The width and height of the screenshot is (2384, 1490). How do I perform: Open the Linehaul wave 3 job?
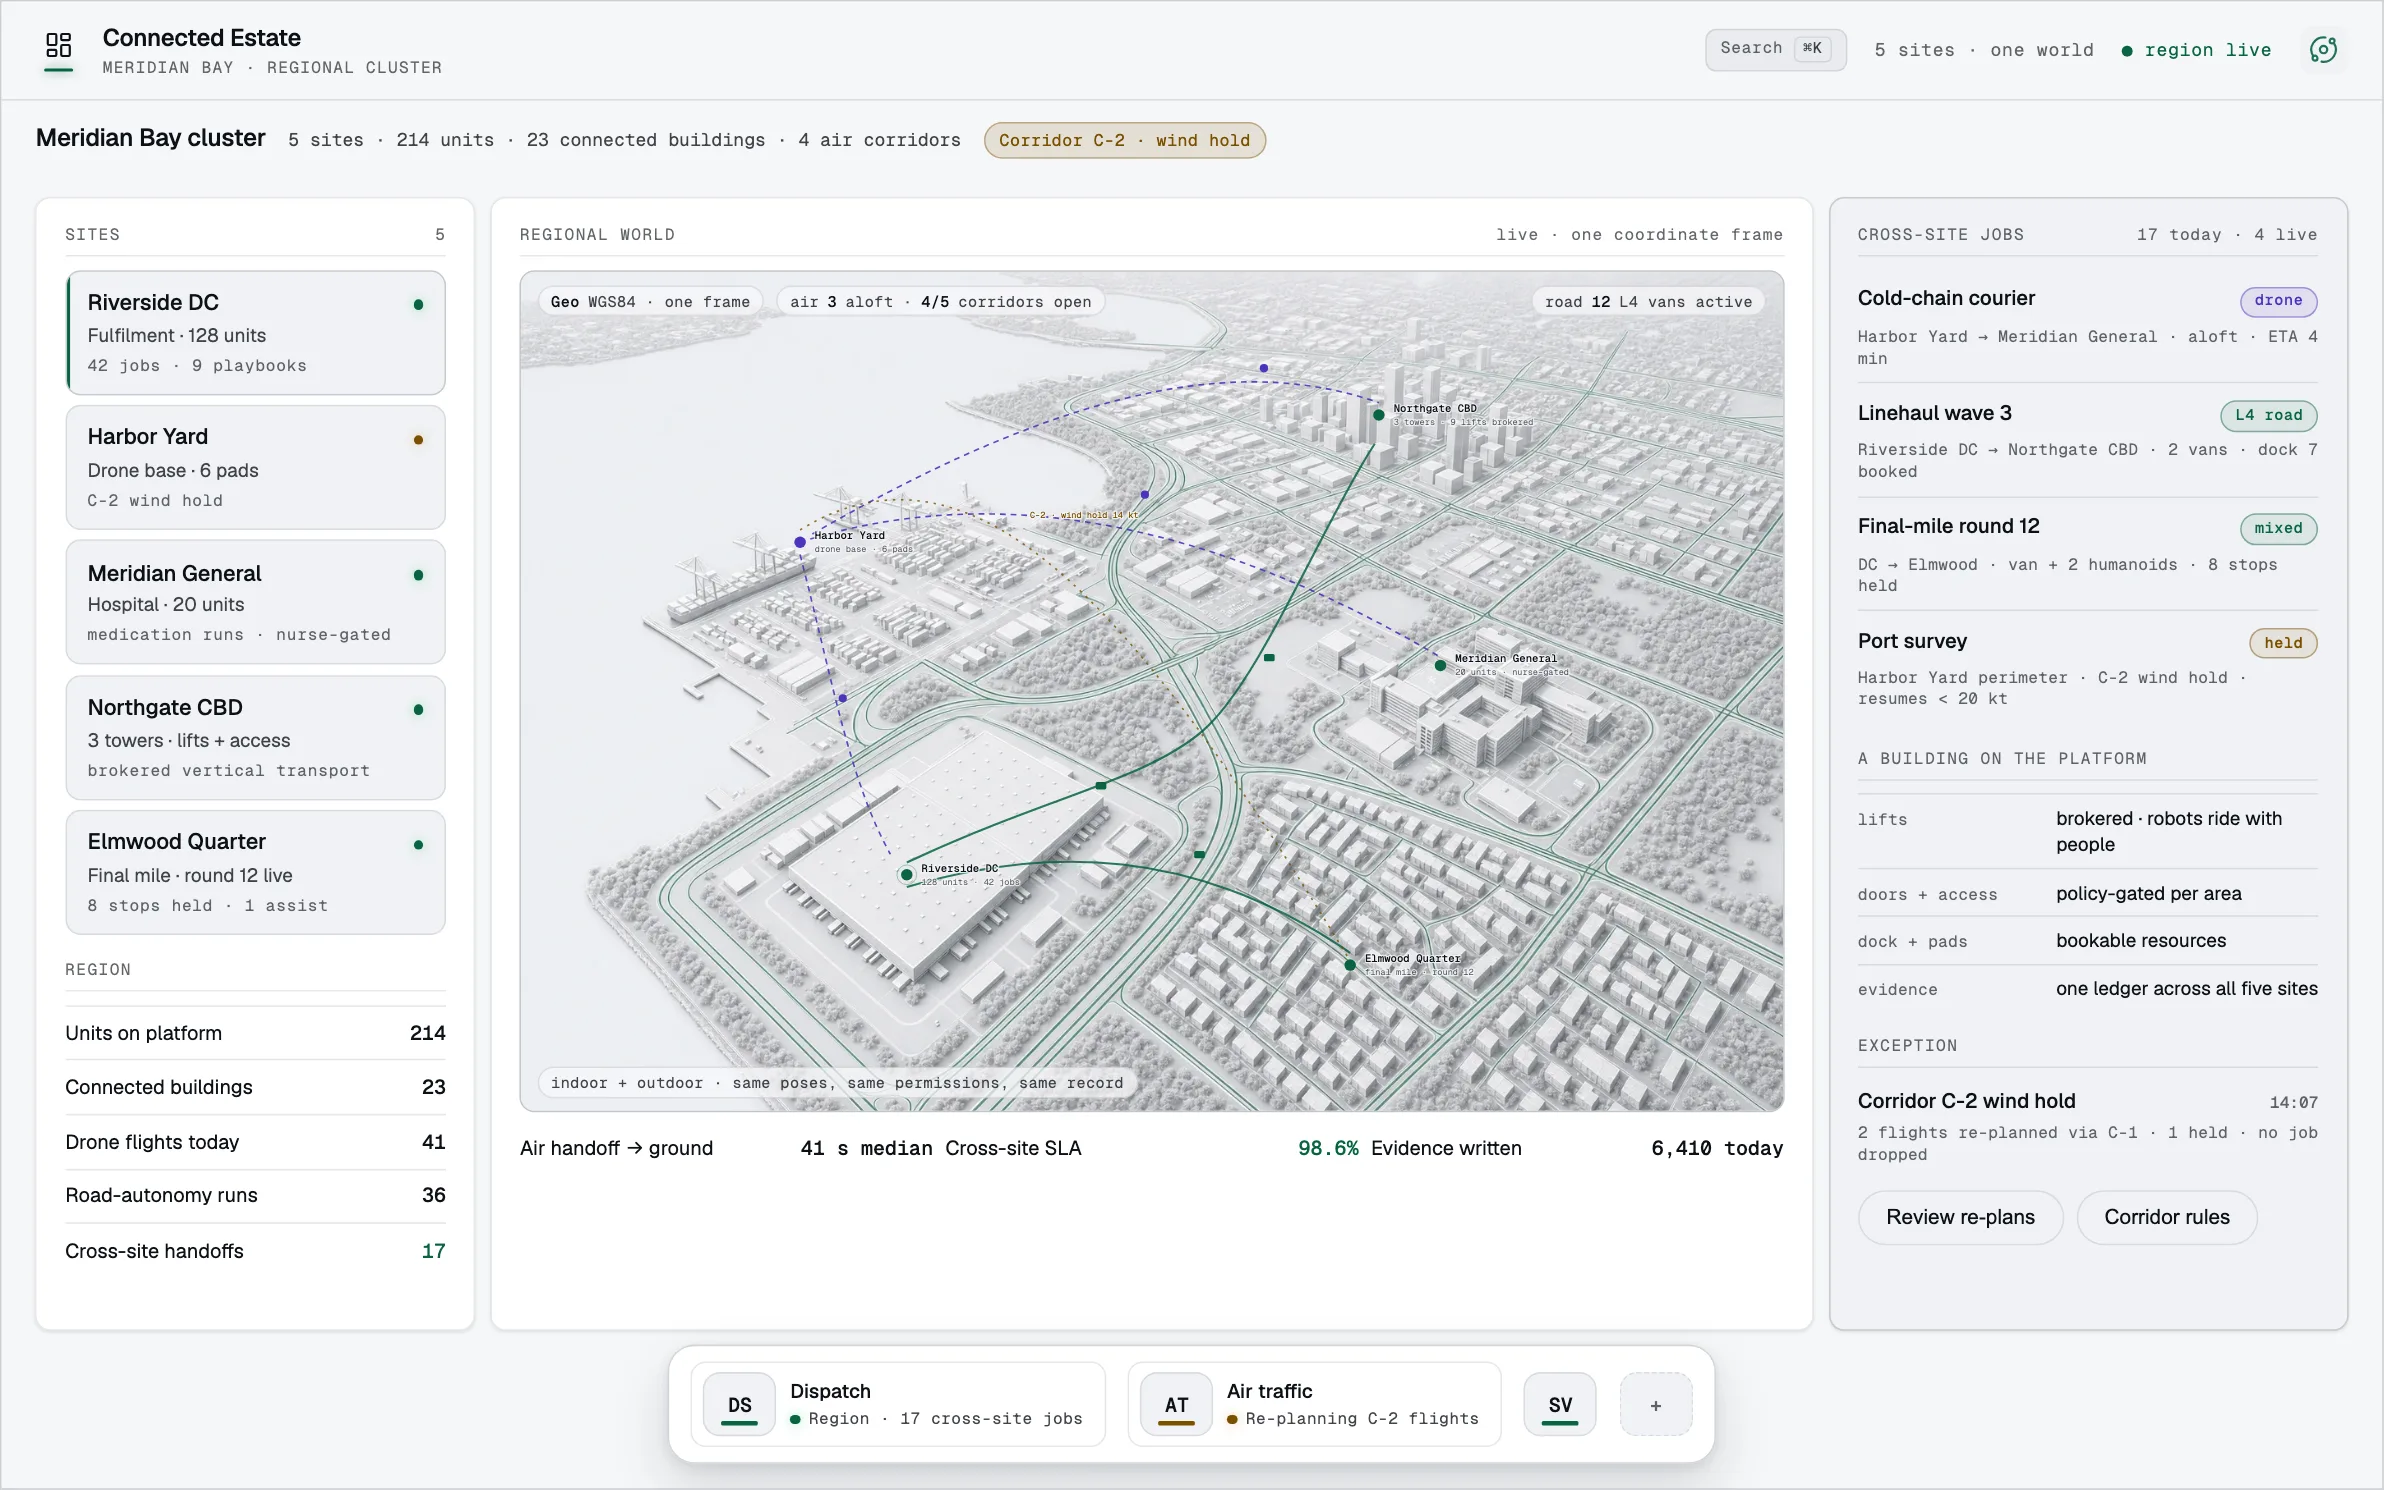2088,441
